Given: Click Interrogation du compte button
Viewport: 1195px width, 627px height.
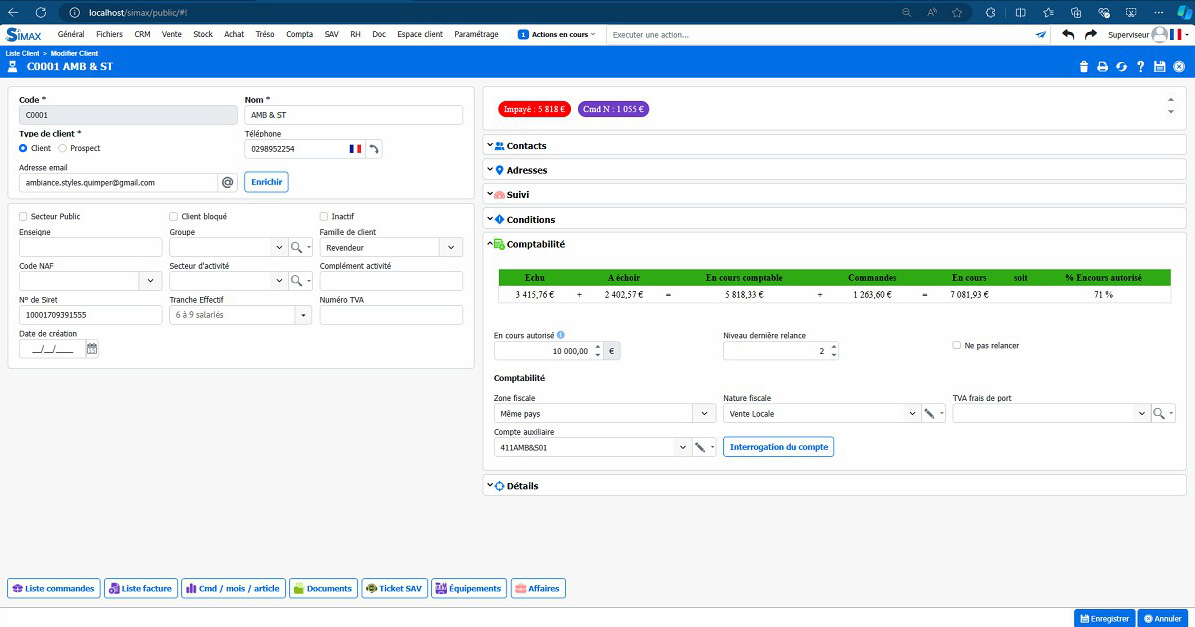Looking at the screenshot, I should pyautogui.click(x=778, y=447).
